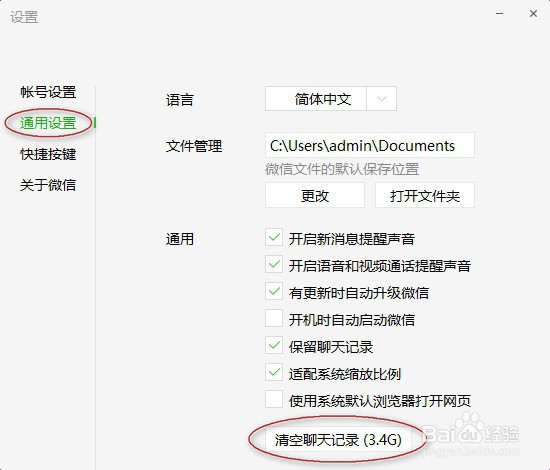The height and width of the screenshot is (470, 550).
Task: Enable 使用系统默认浏览器打开网页 checkbox
Action: click(x=274, y=399)
